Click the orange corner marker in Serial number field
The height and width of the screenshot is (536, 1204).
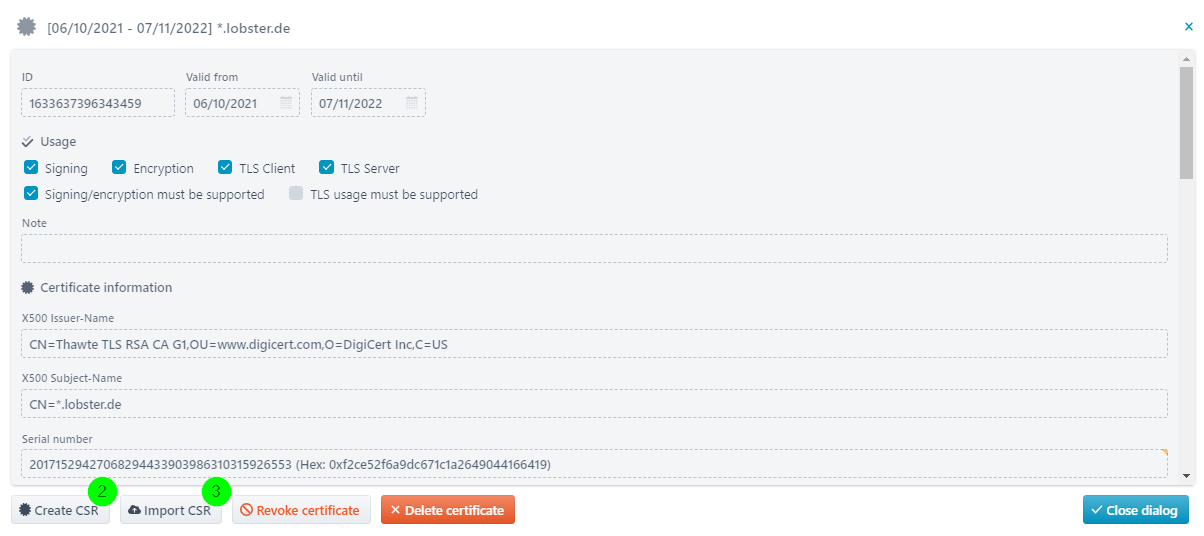pos(1164,453)
